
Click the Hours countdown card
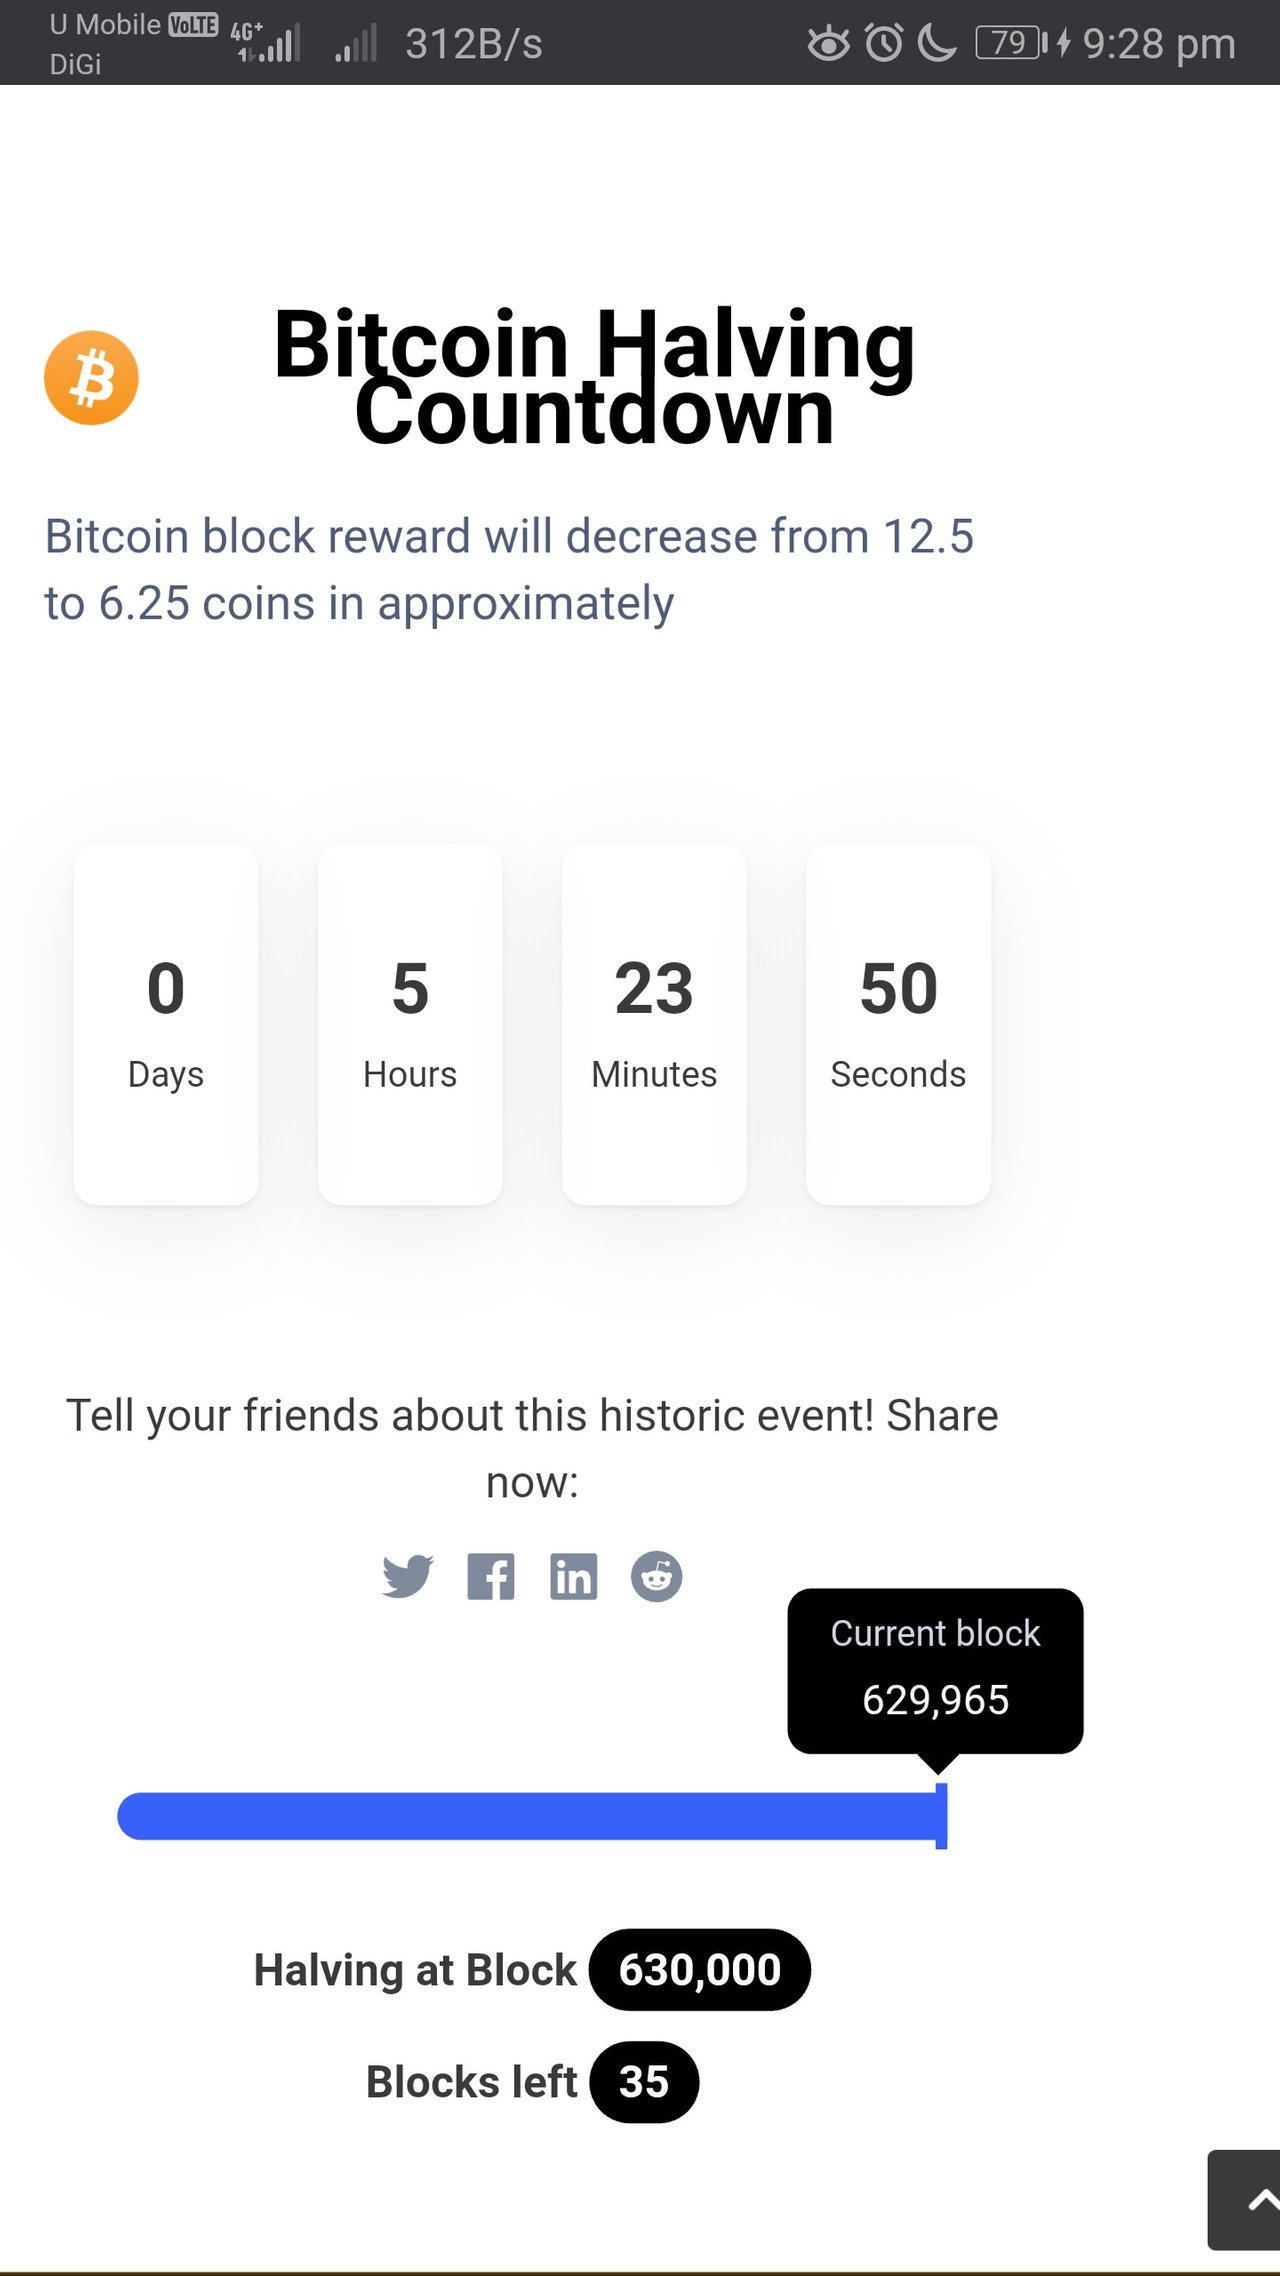(410, 1024)
